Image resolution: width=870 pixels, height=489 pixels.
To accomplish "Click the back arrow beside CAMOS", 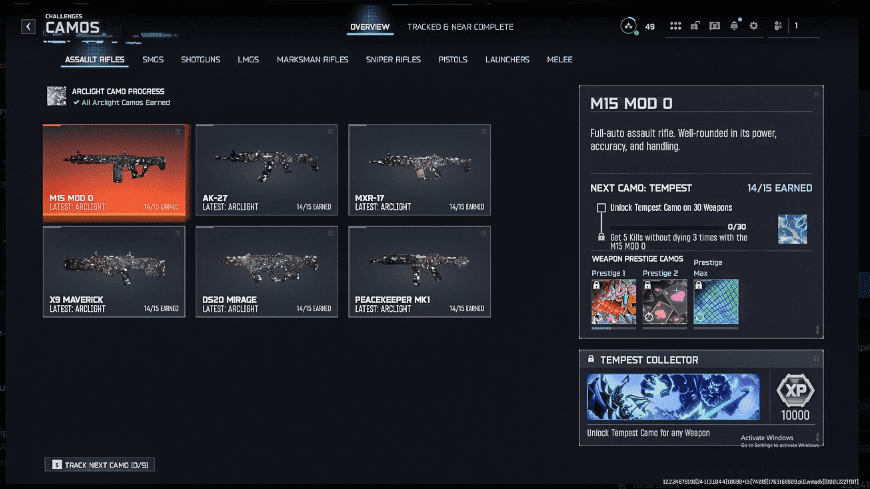I will [x=28, y=27].
